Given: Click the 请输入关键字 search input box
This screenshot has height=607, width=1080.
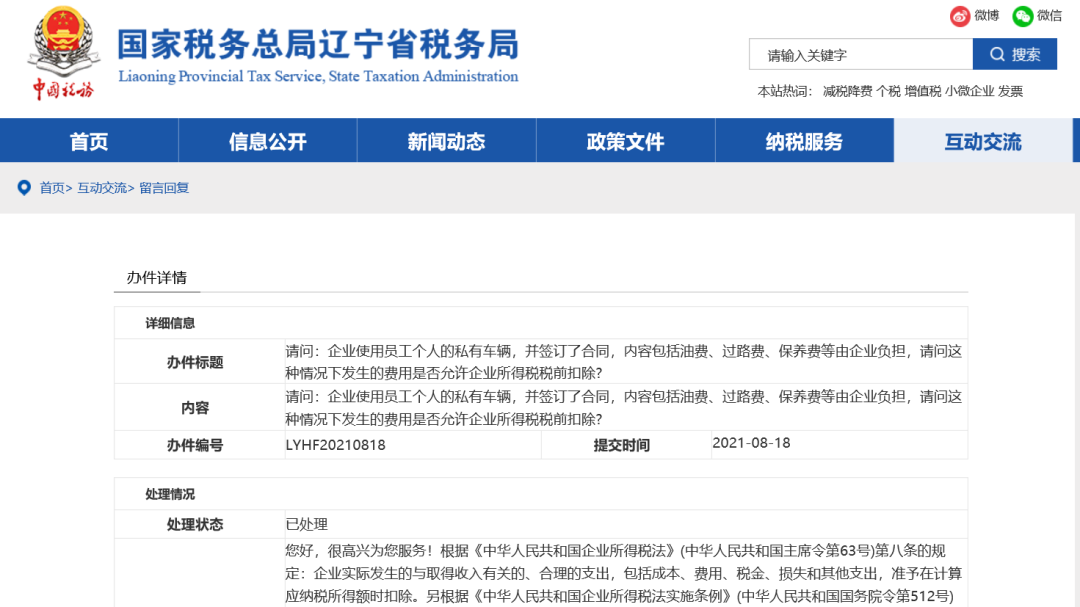Looking at the screenshot, I should (x=860, y=53).
